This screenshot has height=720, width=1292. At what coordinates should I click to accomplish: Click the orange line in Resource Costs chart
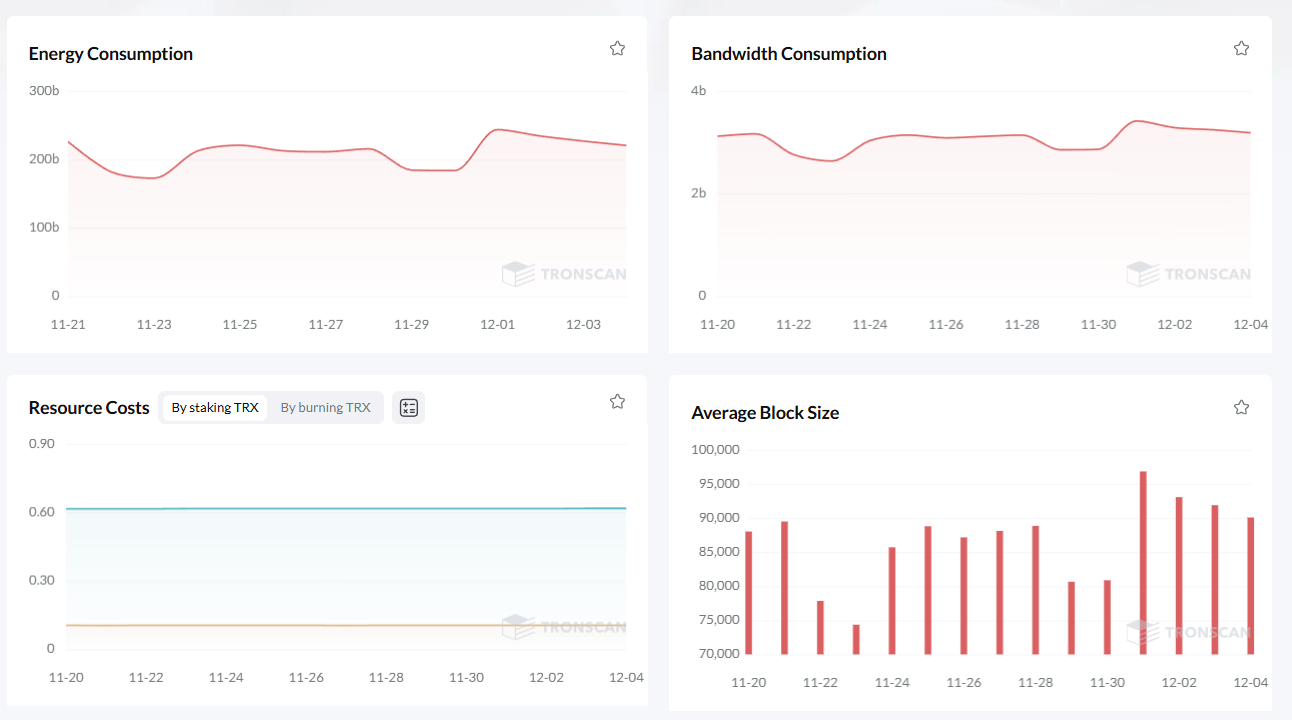tap(300, 625)
